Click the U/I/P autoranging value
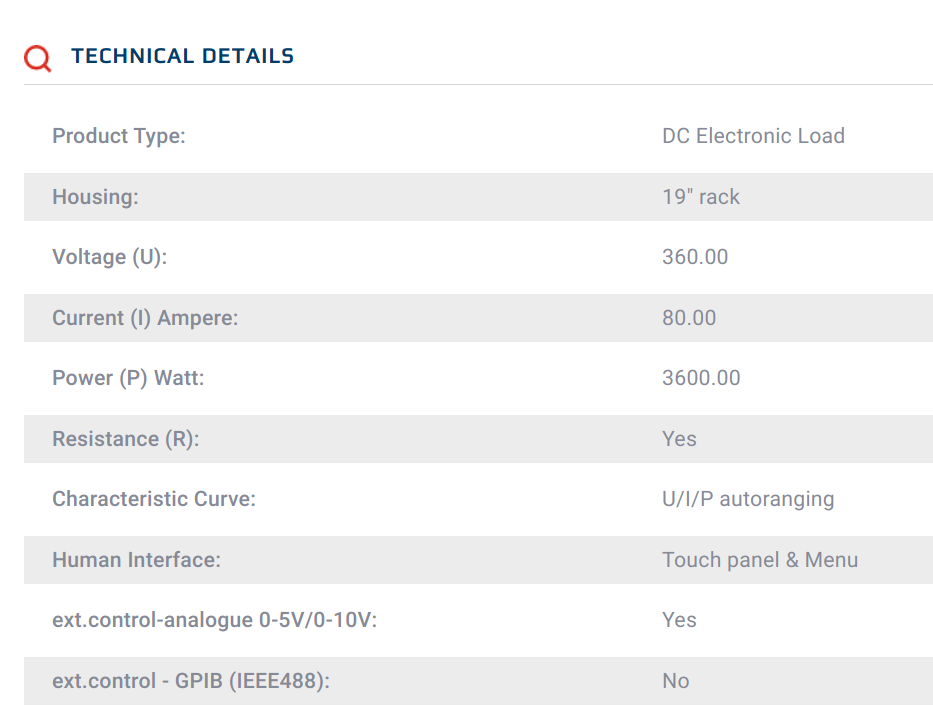 pyautogui.click(x=748, y=499)
